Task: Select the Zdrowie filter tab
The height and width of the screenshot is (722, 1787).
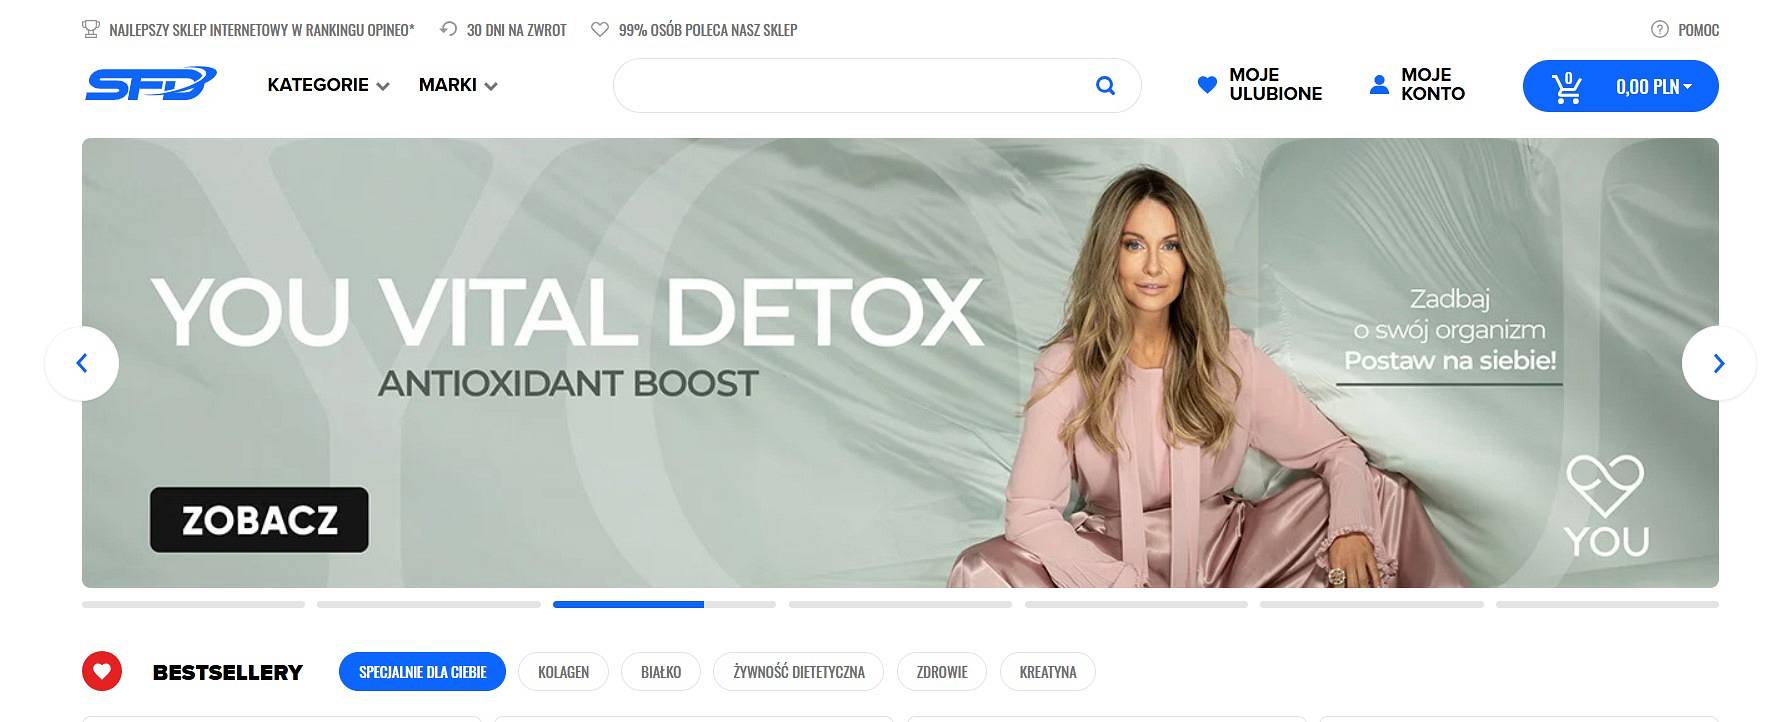Action: (x=942, y=671)
